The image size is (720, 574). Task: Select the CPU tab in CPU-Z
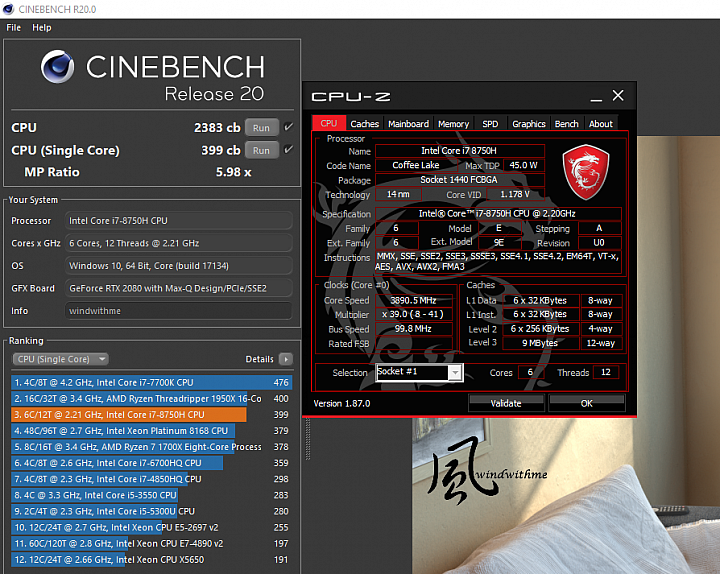[x=329, y=123]
